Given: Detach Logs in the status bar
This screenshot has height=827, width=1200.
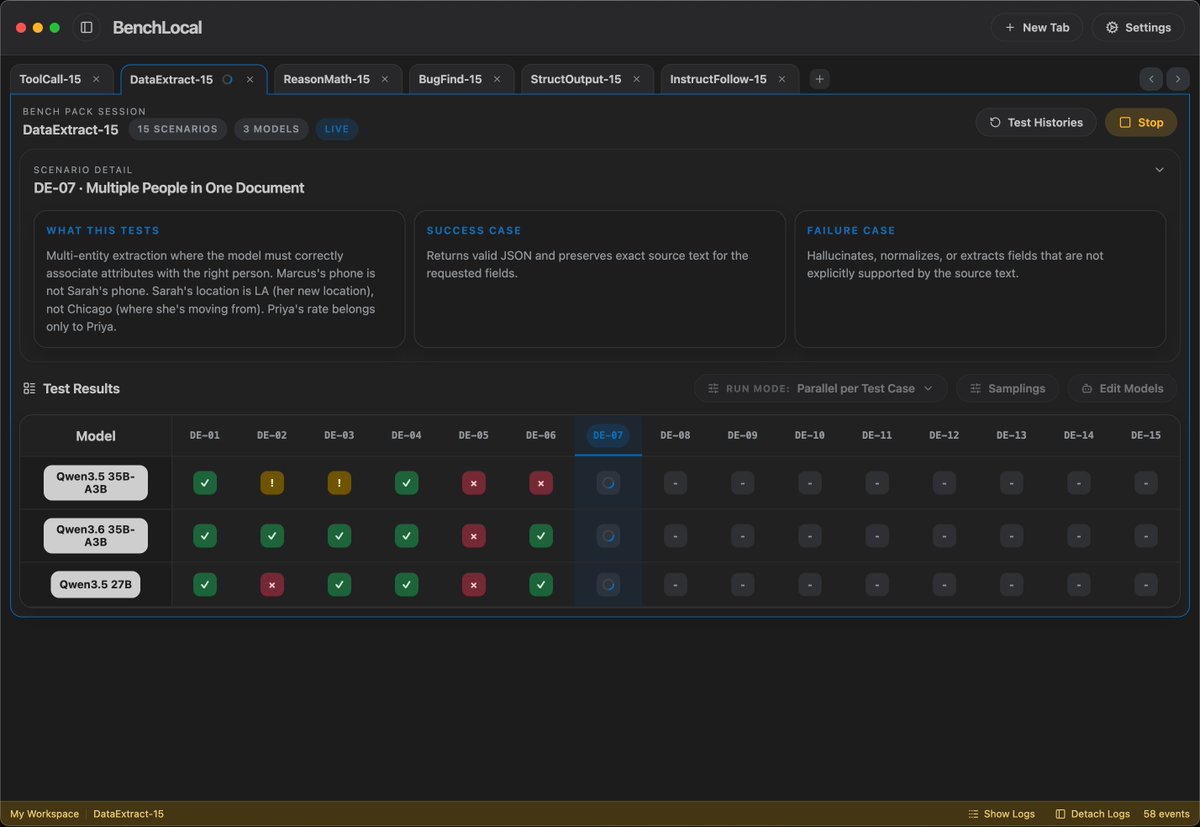Looking at the screenshot, I should (1092, 814).
